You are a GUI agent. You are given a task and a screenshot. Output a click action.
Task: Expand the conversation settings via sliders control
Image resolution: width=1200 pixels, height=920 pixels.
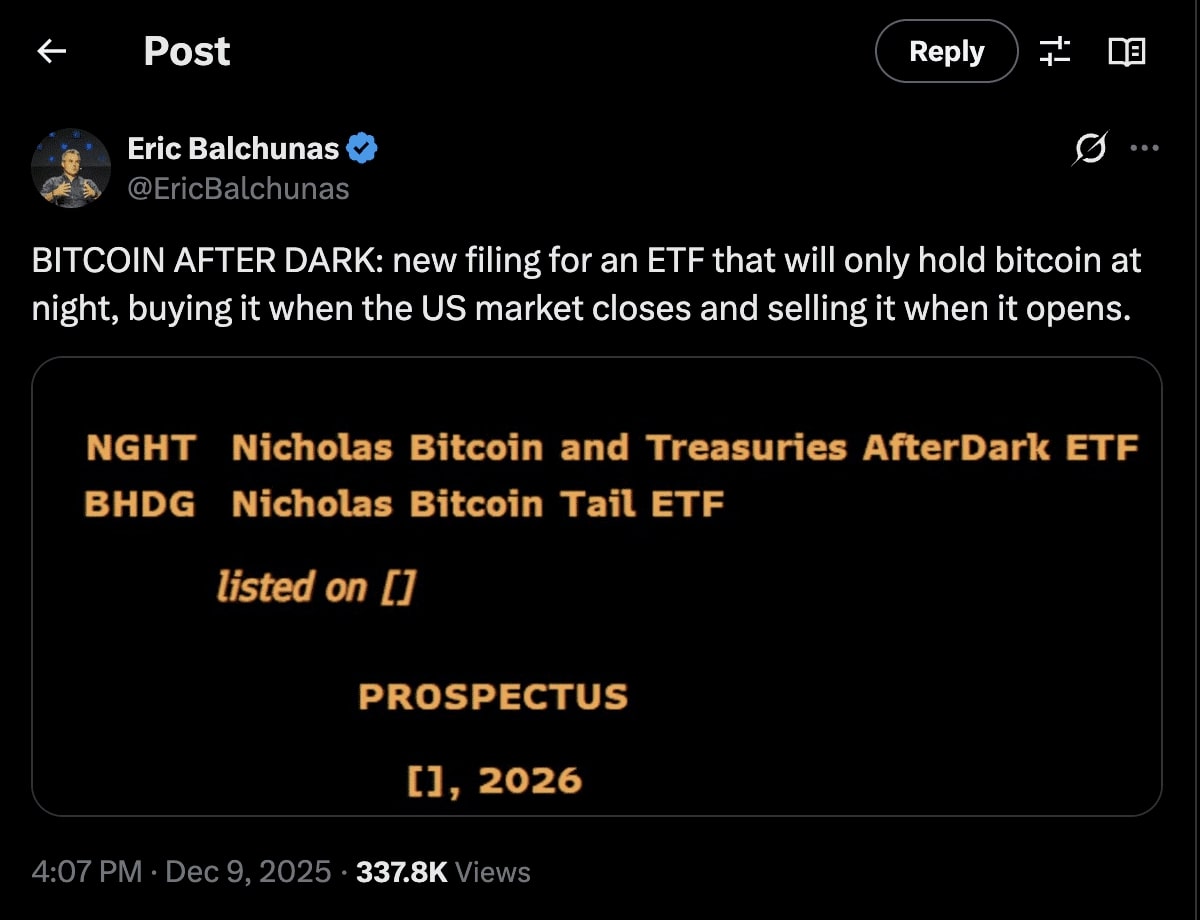pyautogui.click(x=1055, y=51)
